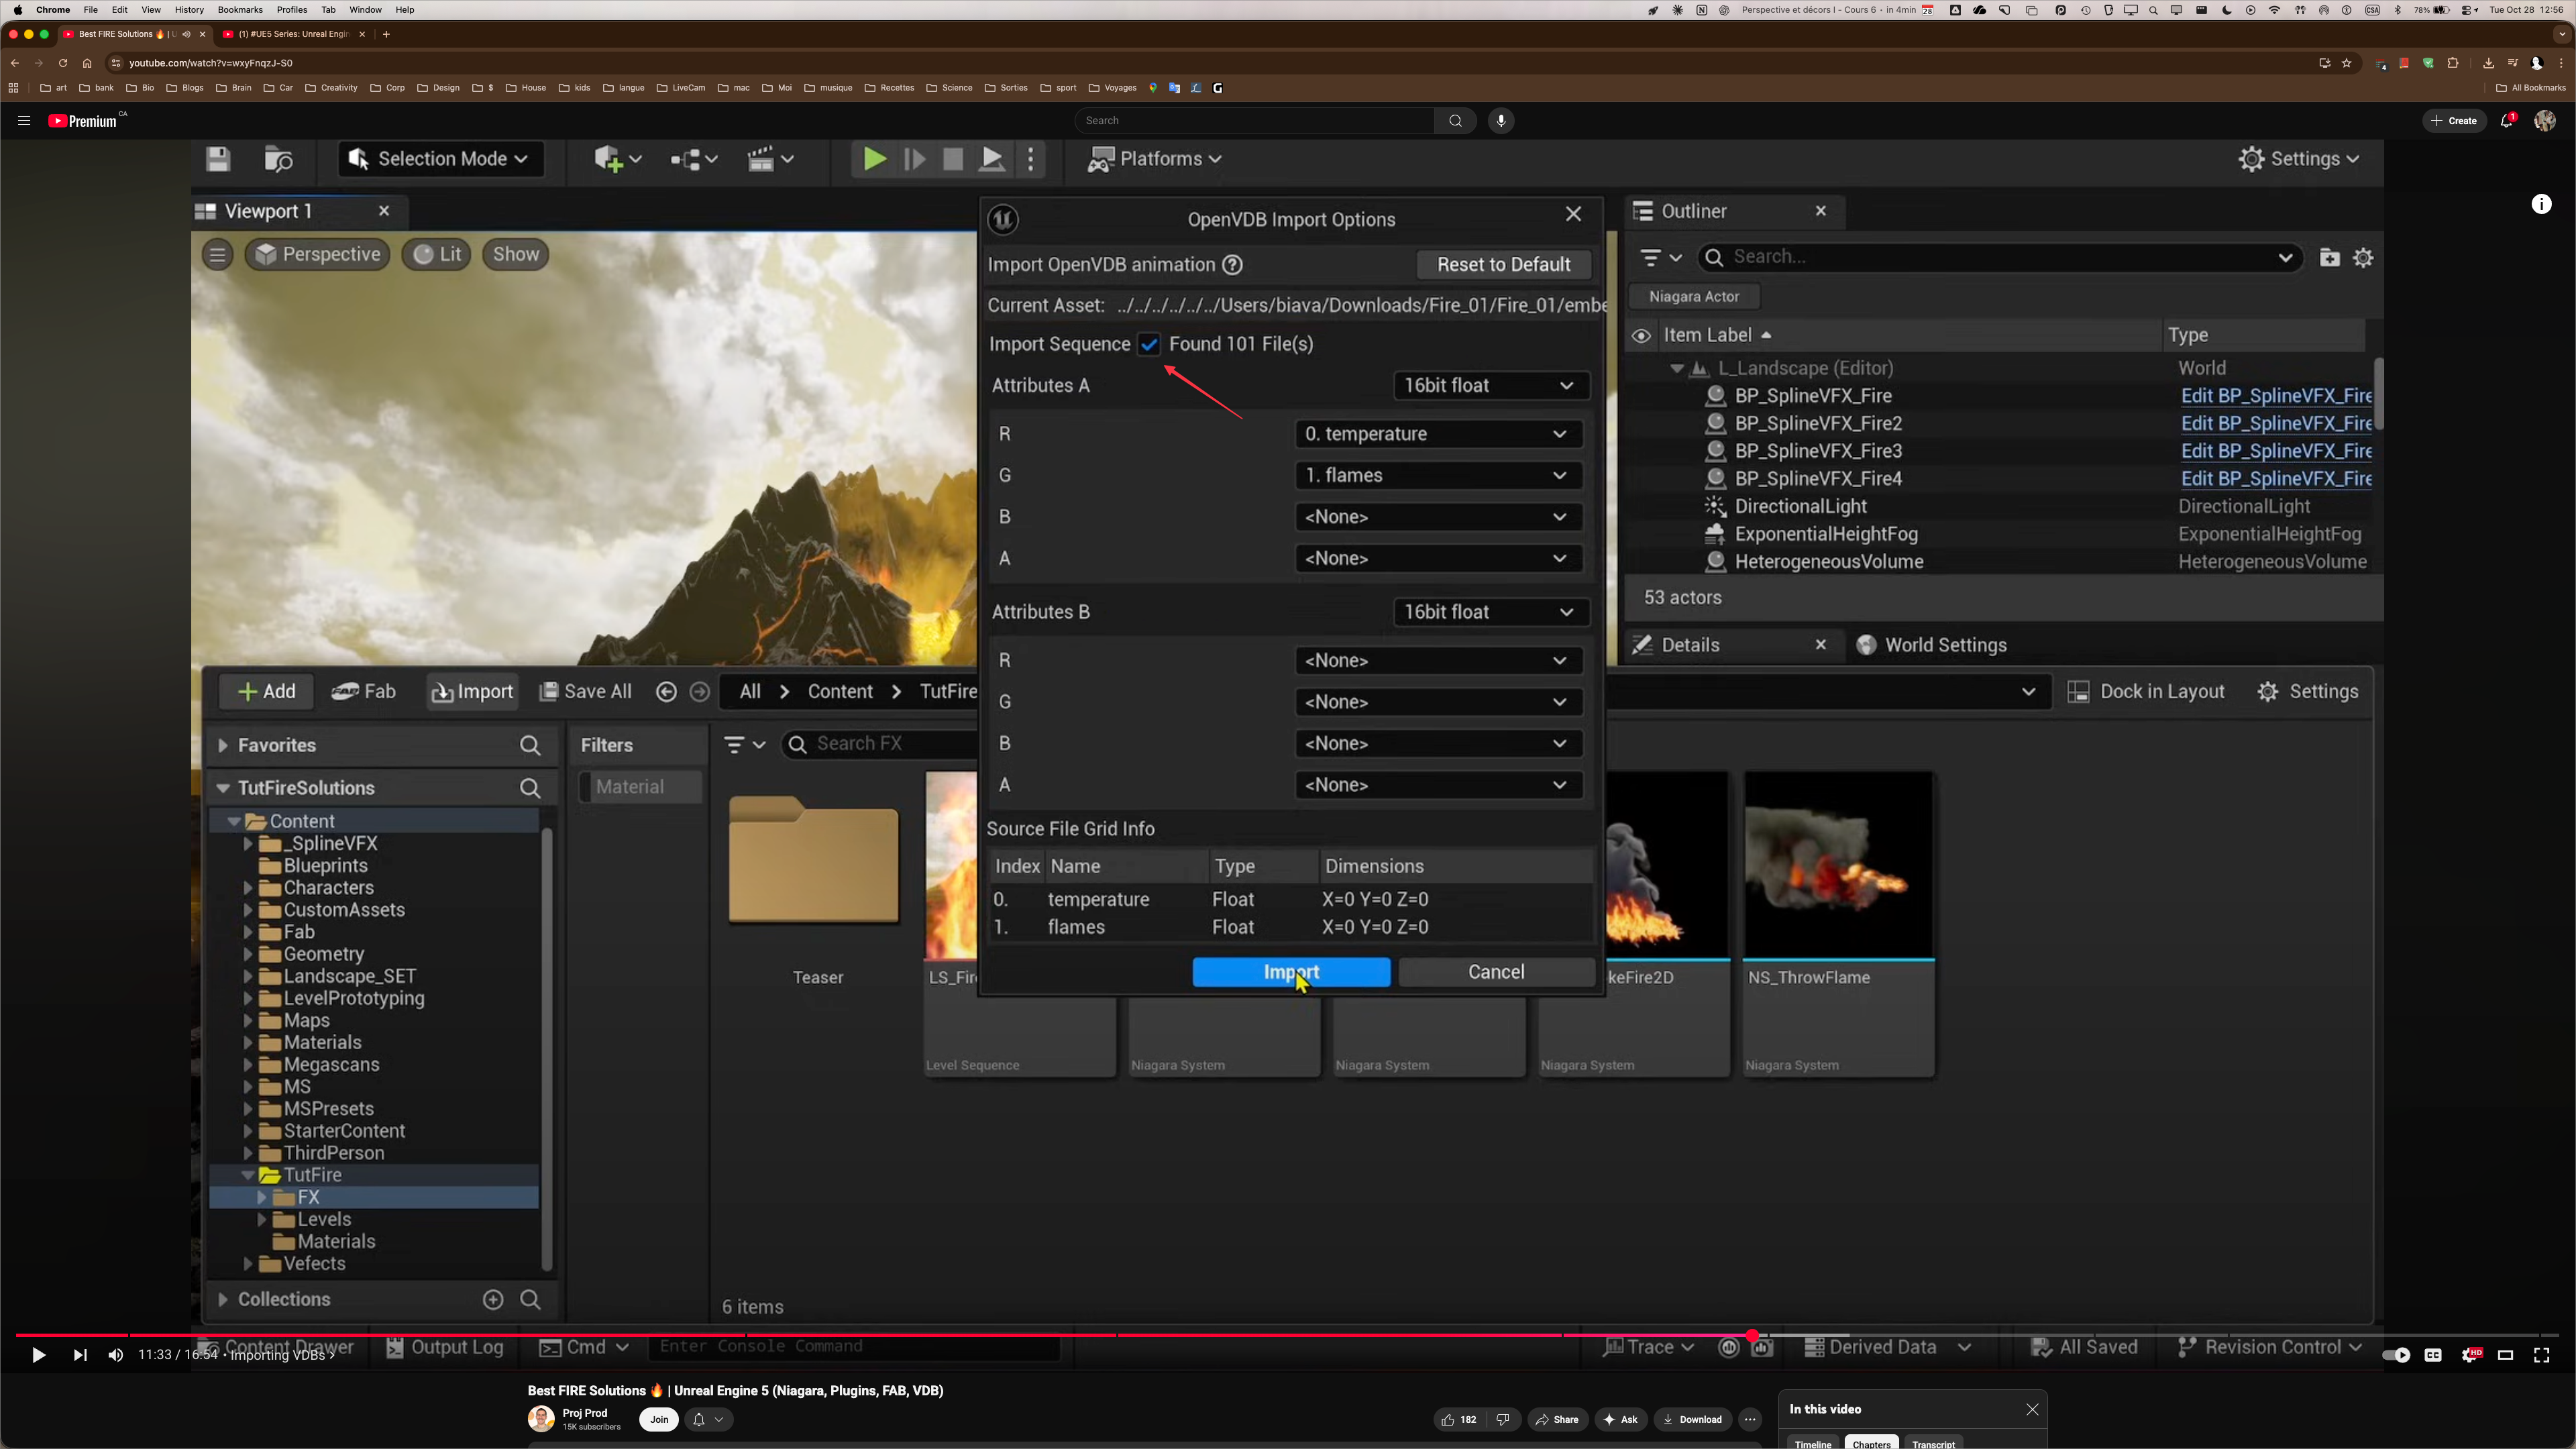Click the red scrubber on the video progress bar
Viewport: 2576px width, 1449px height.
[x=1752, y=1336]
